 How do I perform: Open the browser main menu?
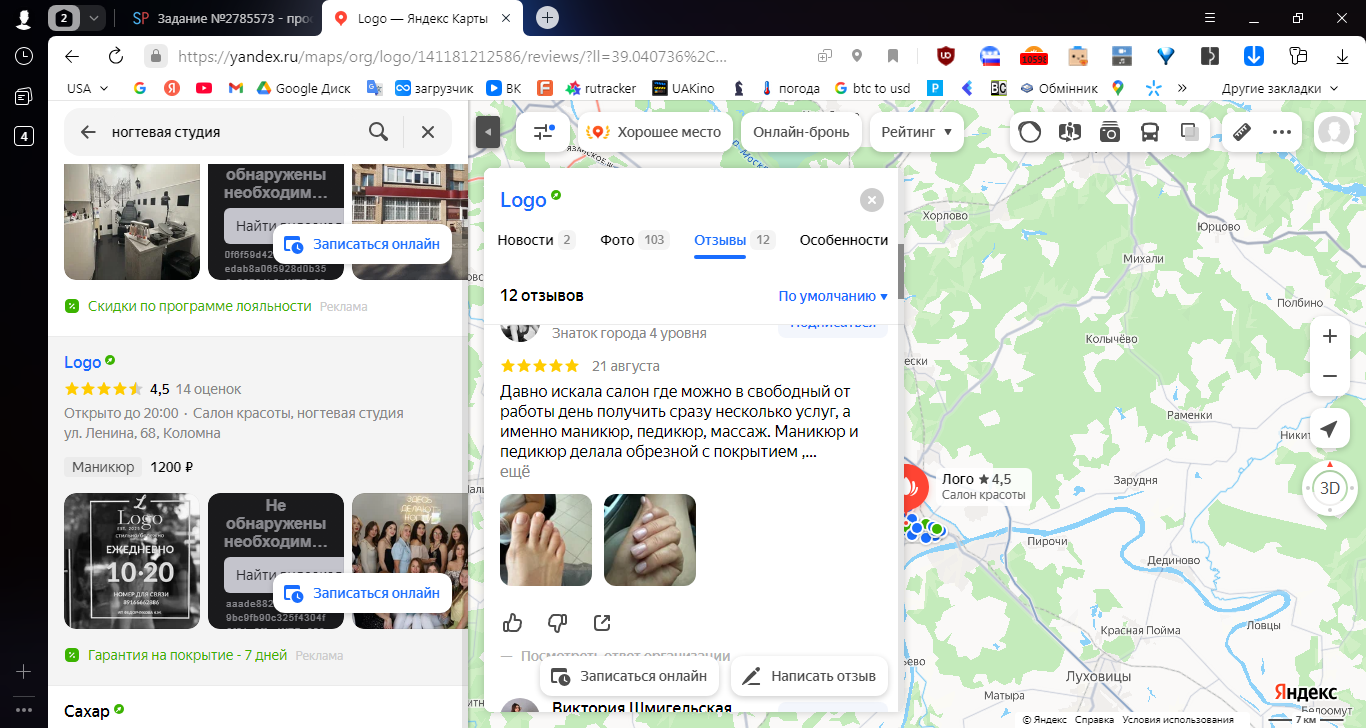pos(1212,18)
